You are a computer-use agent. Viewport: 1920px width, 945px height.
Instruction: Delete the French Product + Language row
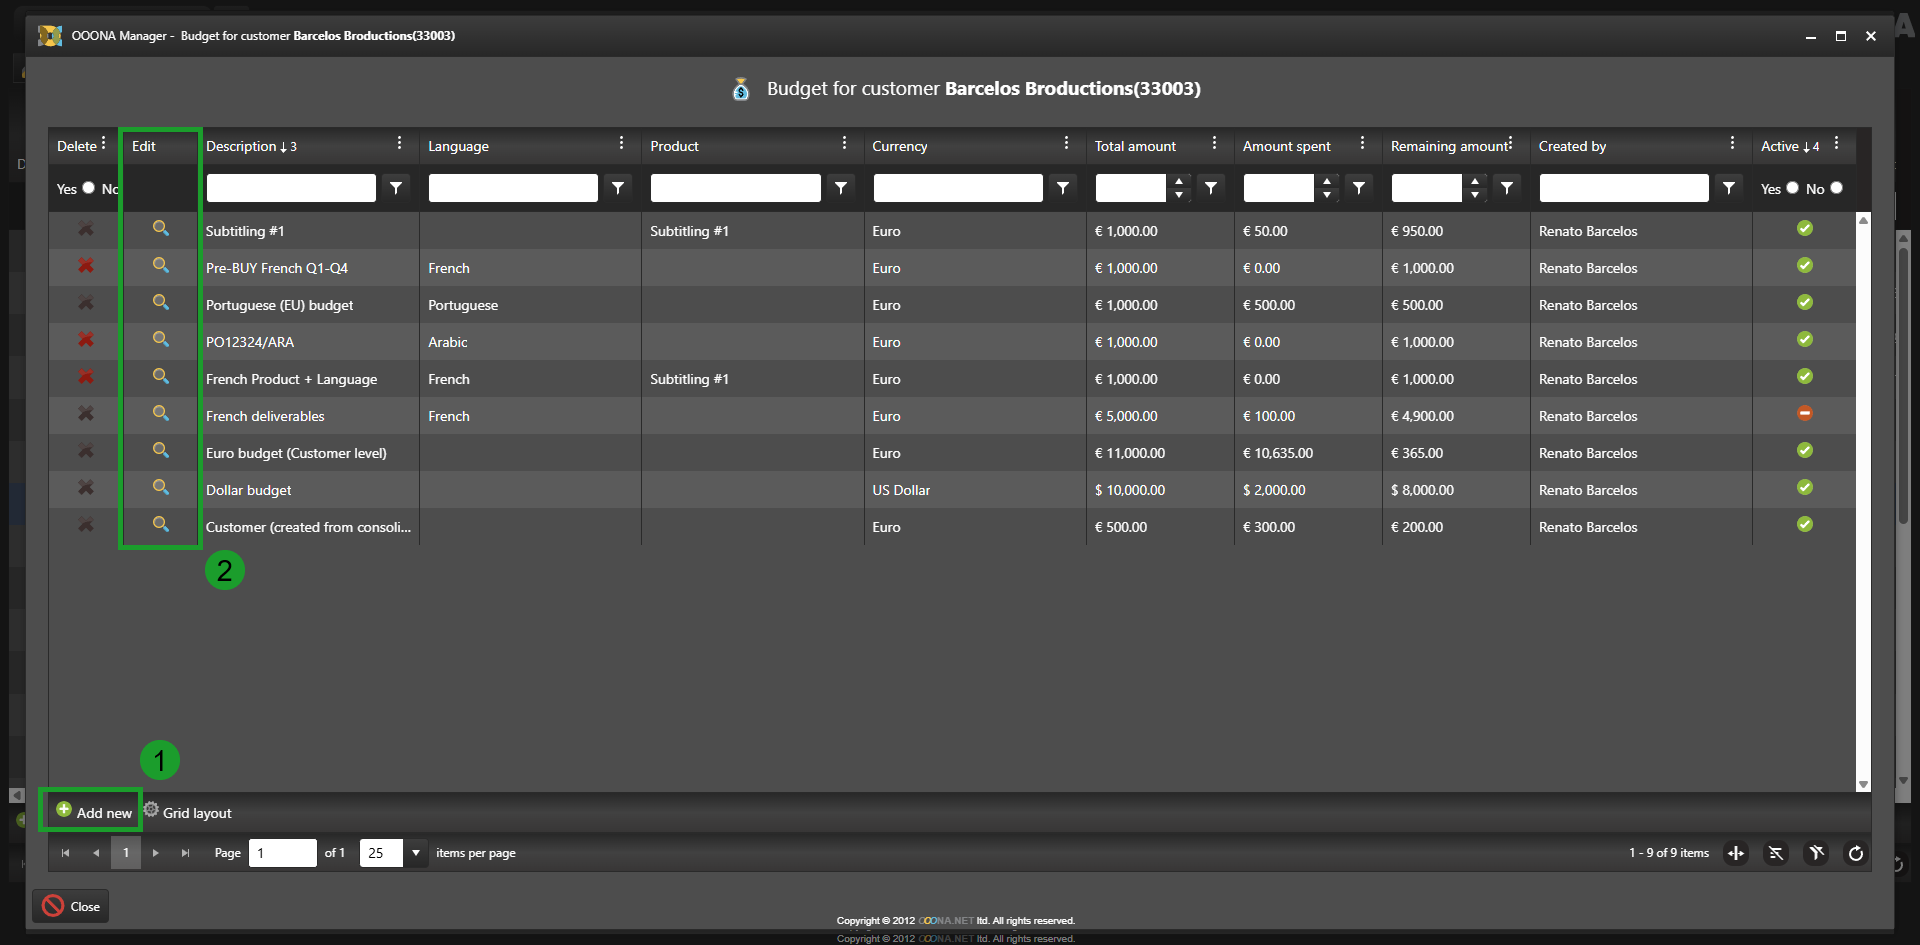pyautogui.click(x=86, y=377)
